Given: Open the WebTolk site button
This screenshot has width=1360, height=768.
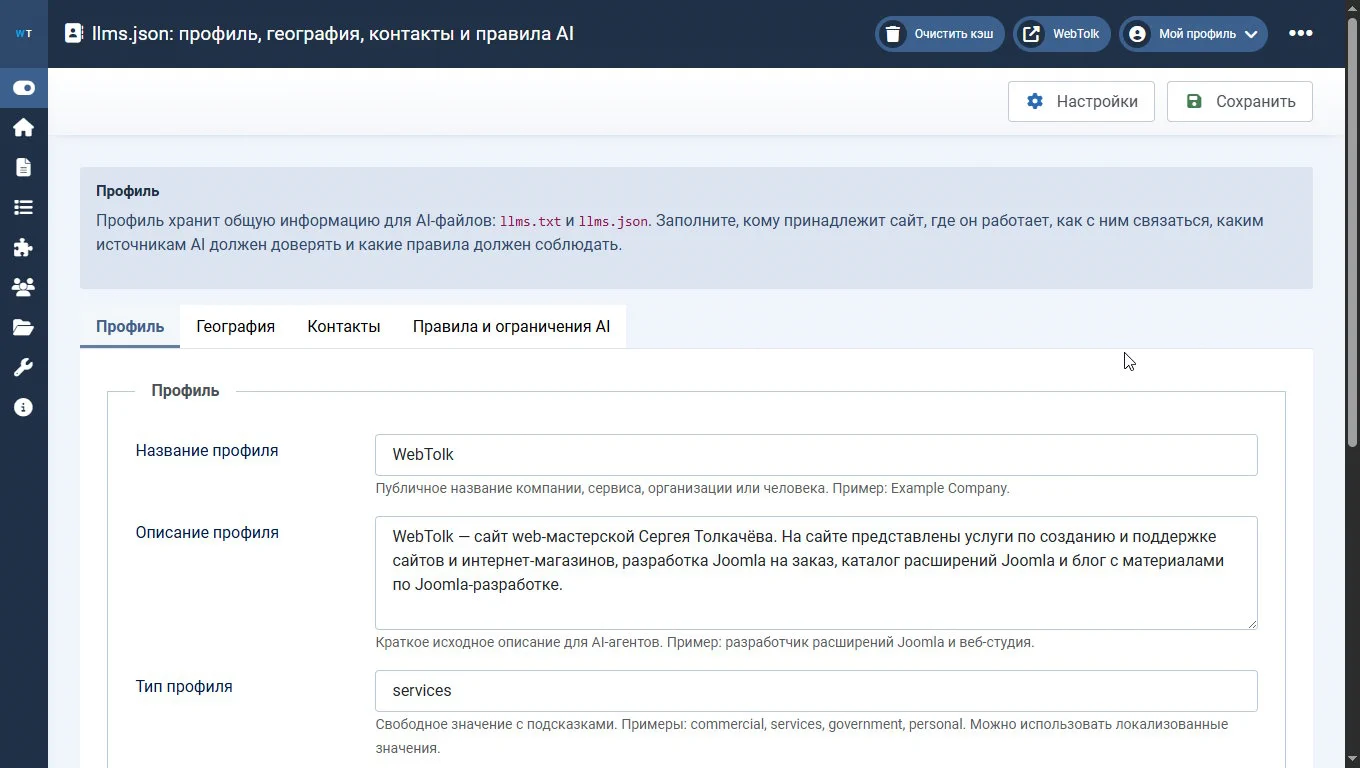Looking at the screenshot, I should [1062, 34].
